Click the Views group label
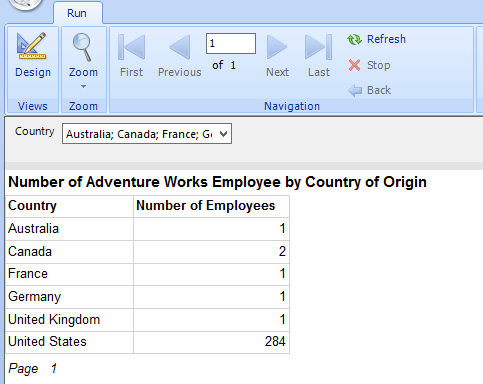483x384 pixels. 33,106
